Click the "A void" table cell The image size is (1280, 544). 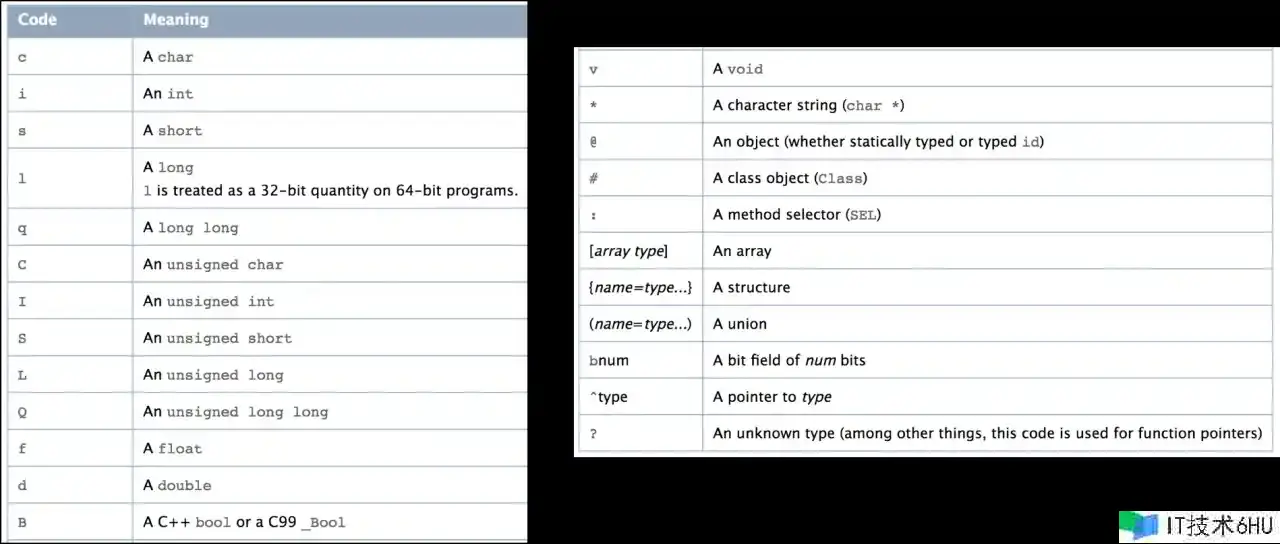[x=738, y=69]
